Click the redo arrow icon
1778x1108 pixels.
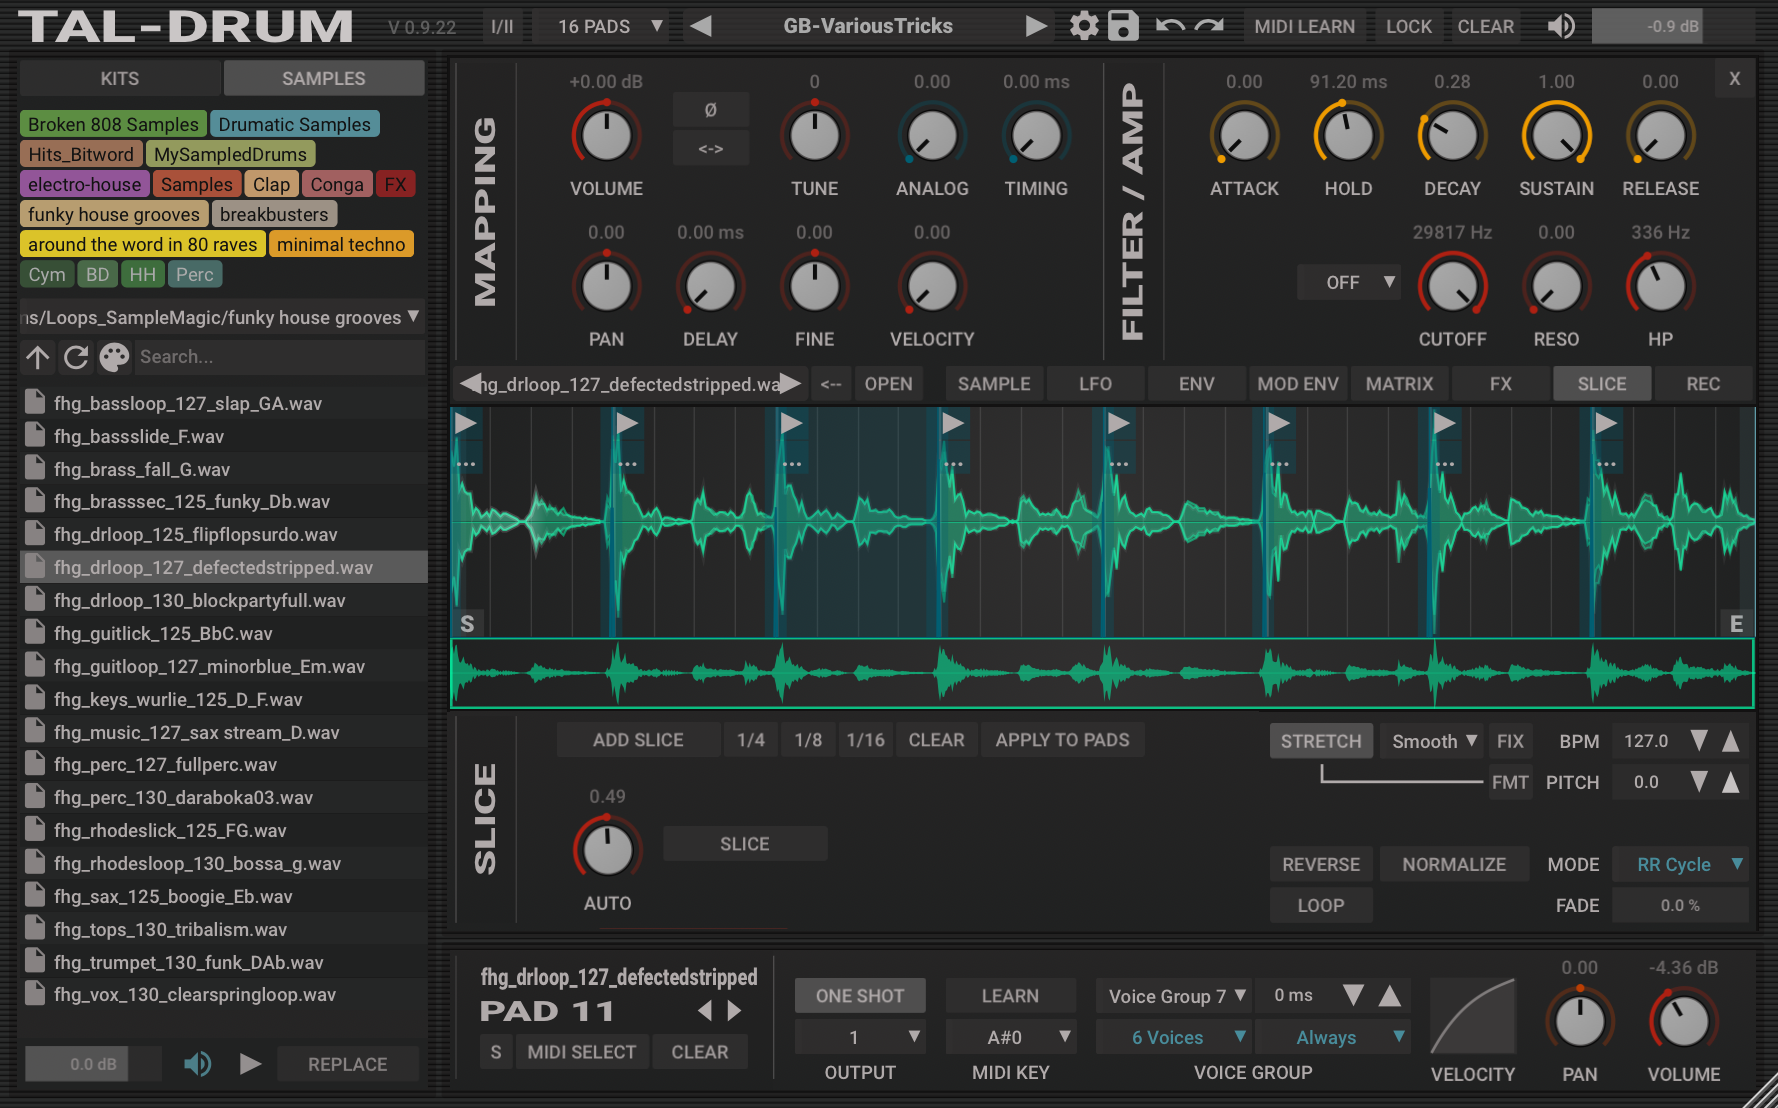point(1209,26)
